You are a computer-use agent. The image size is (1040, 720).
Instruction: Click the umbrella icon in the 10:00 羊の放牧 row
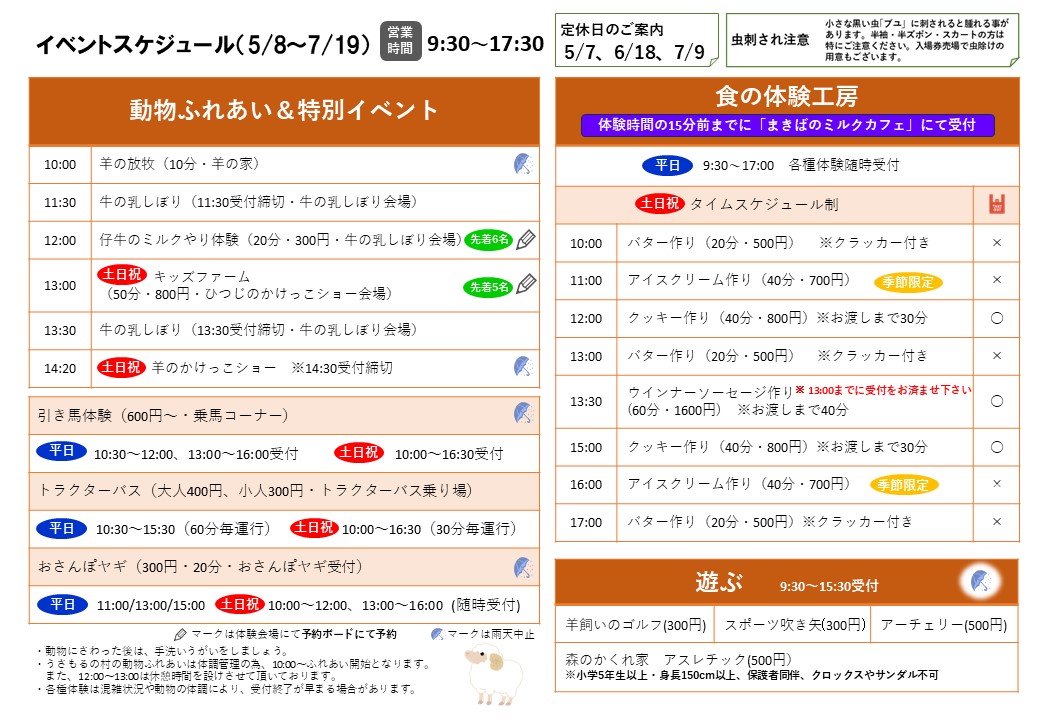pyautogui.click(x=522, y=164)
